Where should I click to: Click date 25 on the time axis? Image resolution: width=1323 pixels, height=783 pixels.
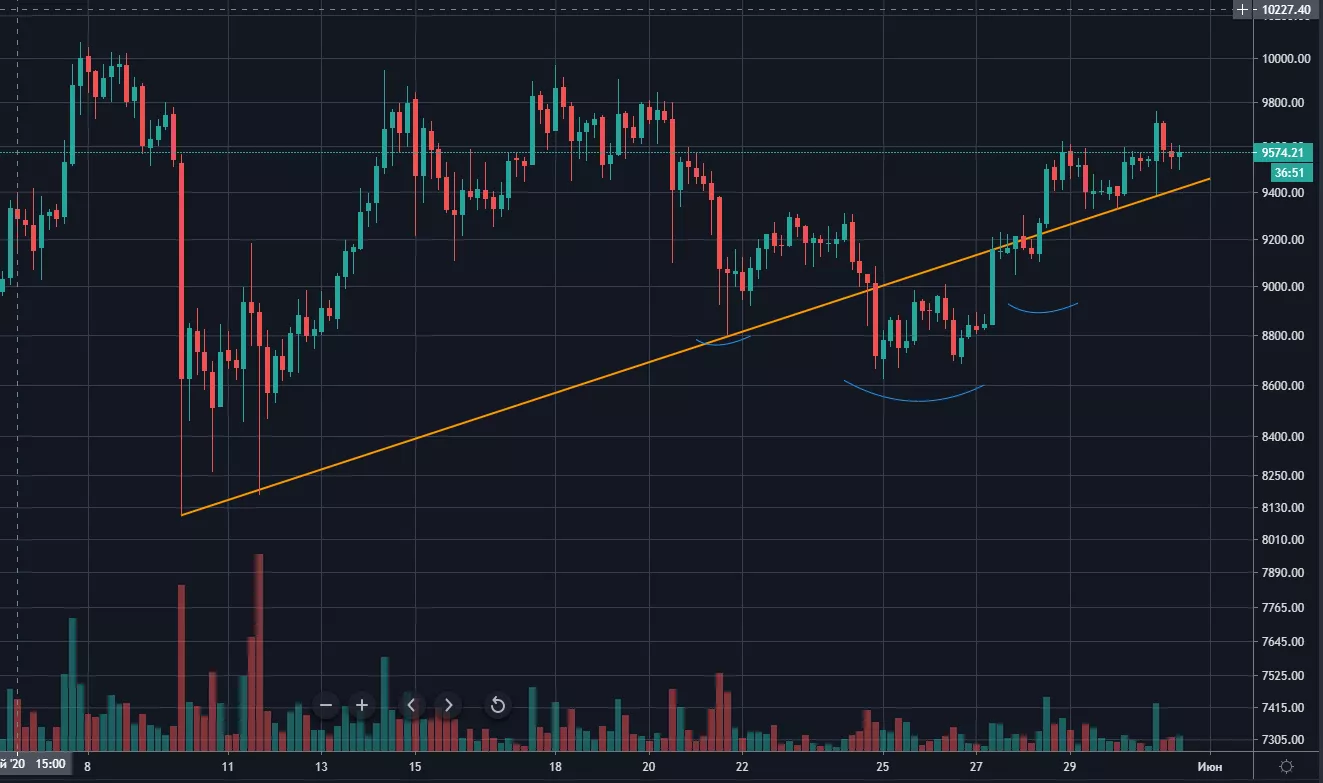(x=882, y=767)
